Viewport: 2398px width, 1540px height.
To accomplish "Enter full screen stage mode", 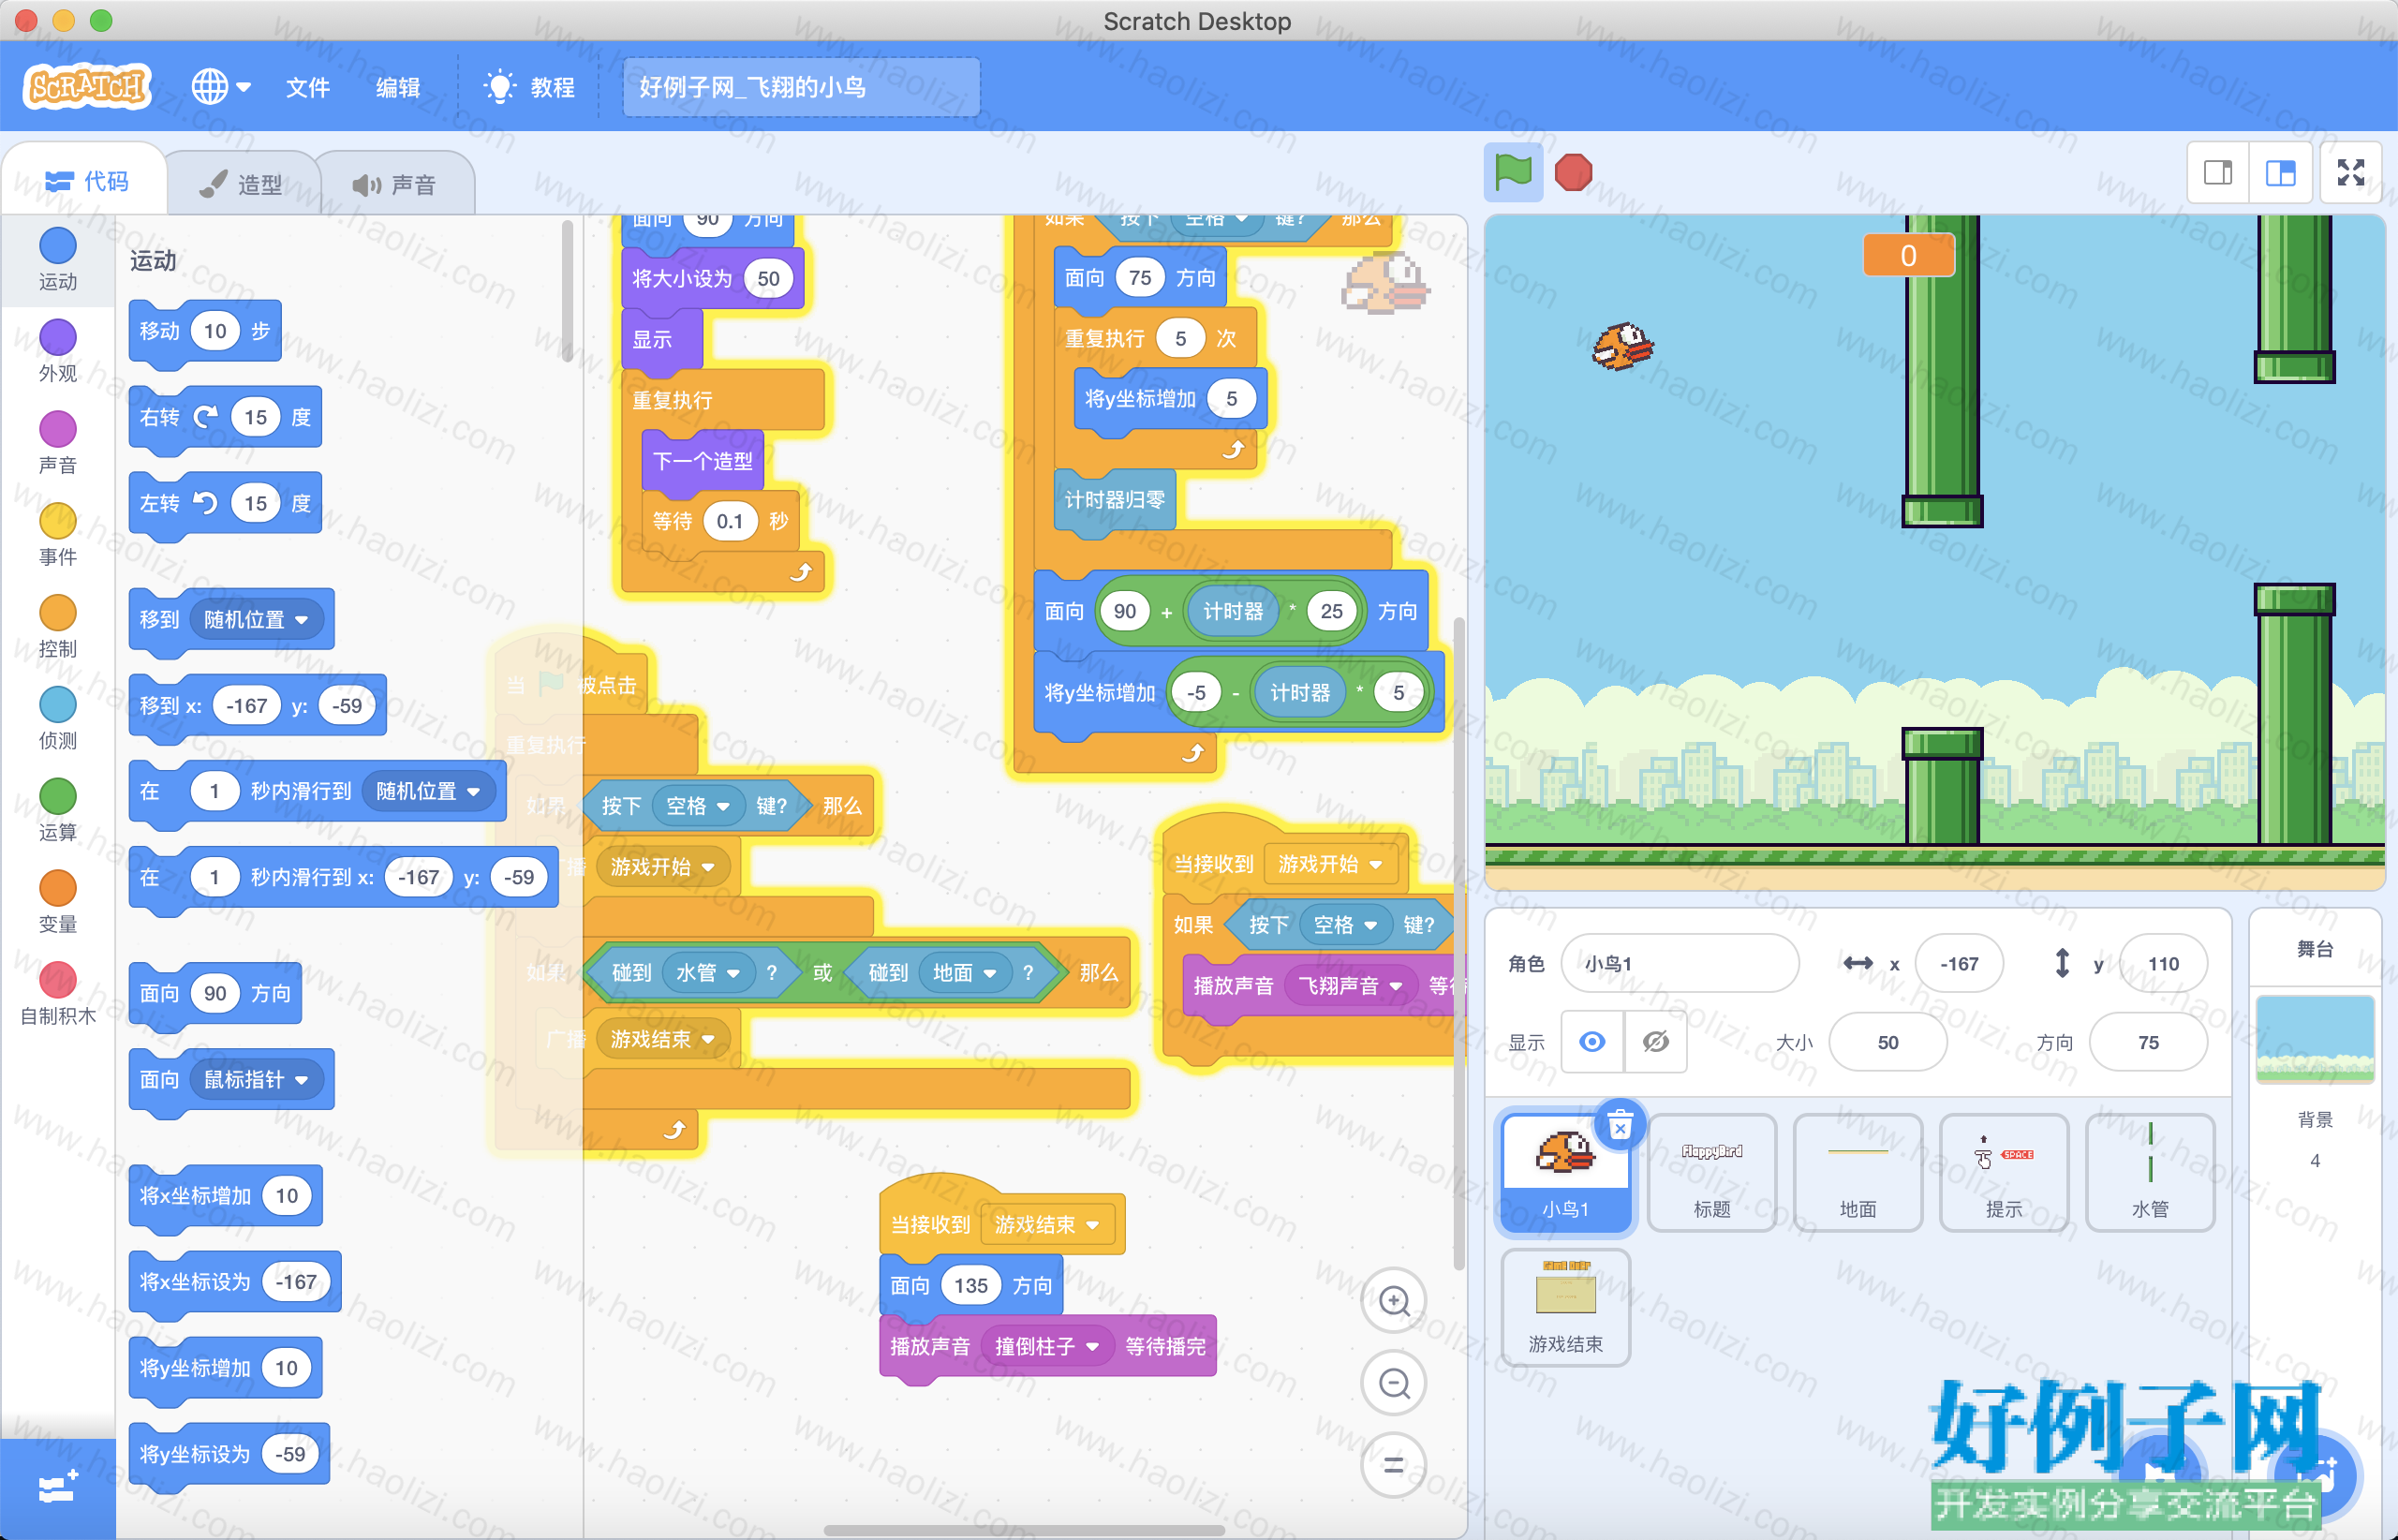I will 2350,173.
